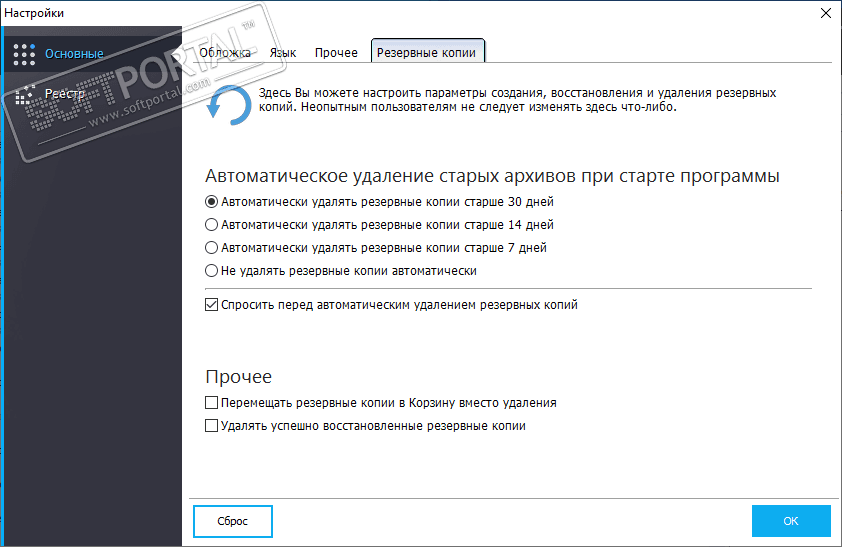The height and width of the screenshot is (547, 842).
Task: Switch to the Язык tab
Action: tap(282, 53)
